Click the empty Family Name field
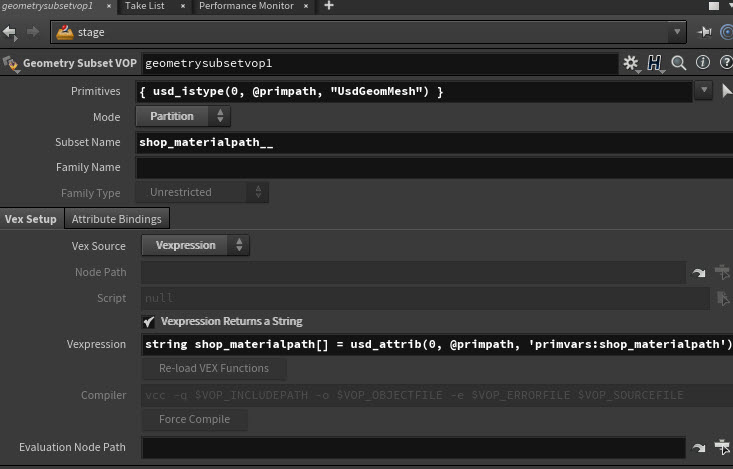This screenshot has height=469, width=733. coord(434,167)
